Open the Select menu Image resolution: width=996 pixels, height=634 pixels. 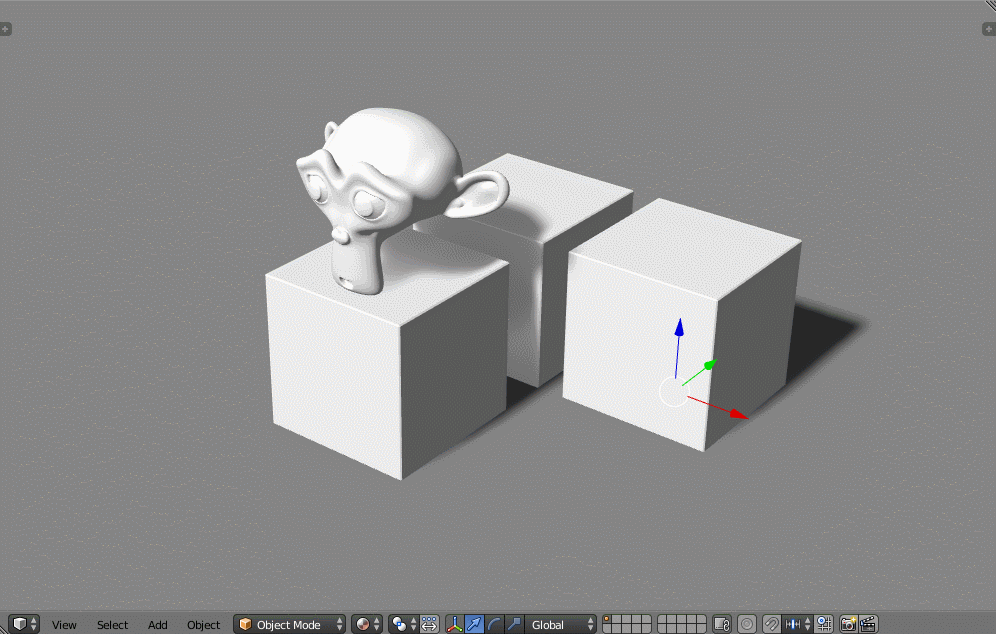click(112, 624)
